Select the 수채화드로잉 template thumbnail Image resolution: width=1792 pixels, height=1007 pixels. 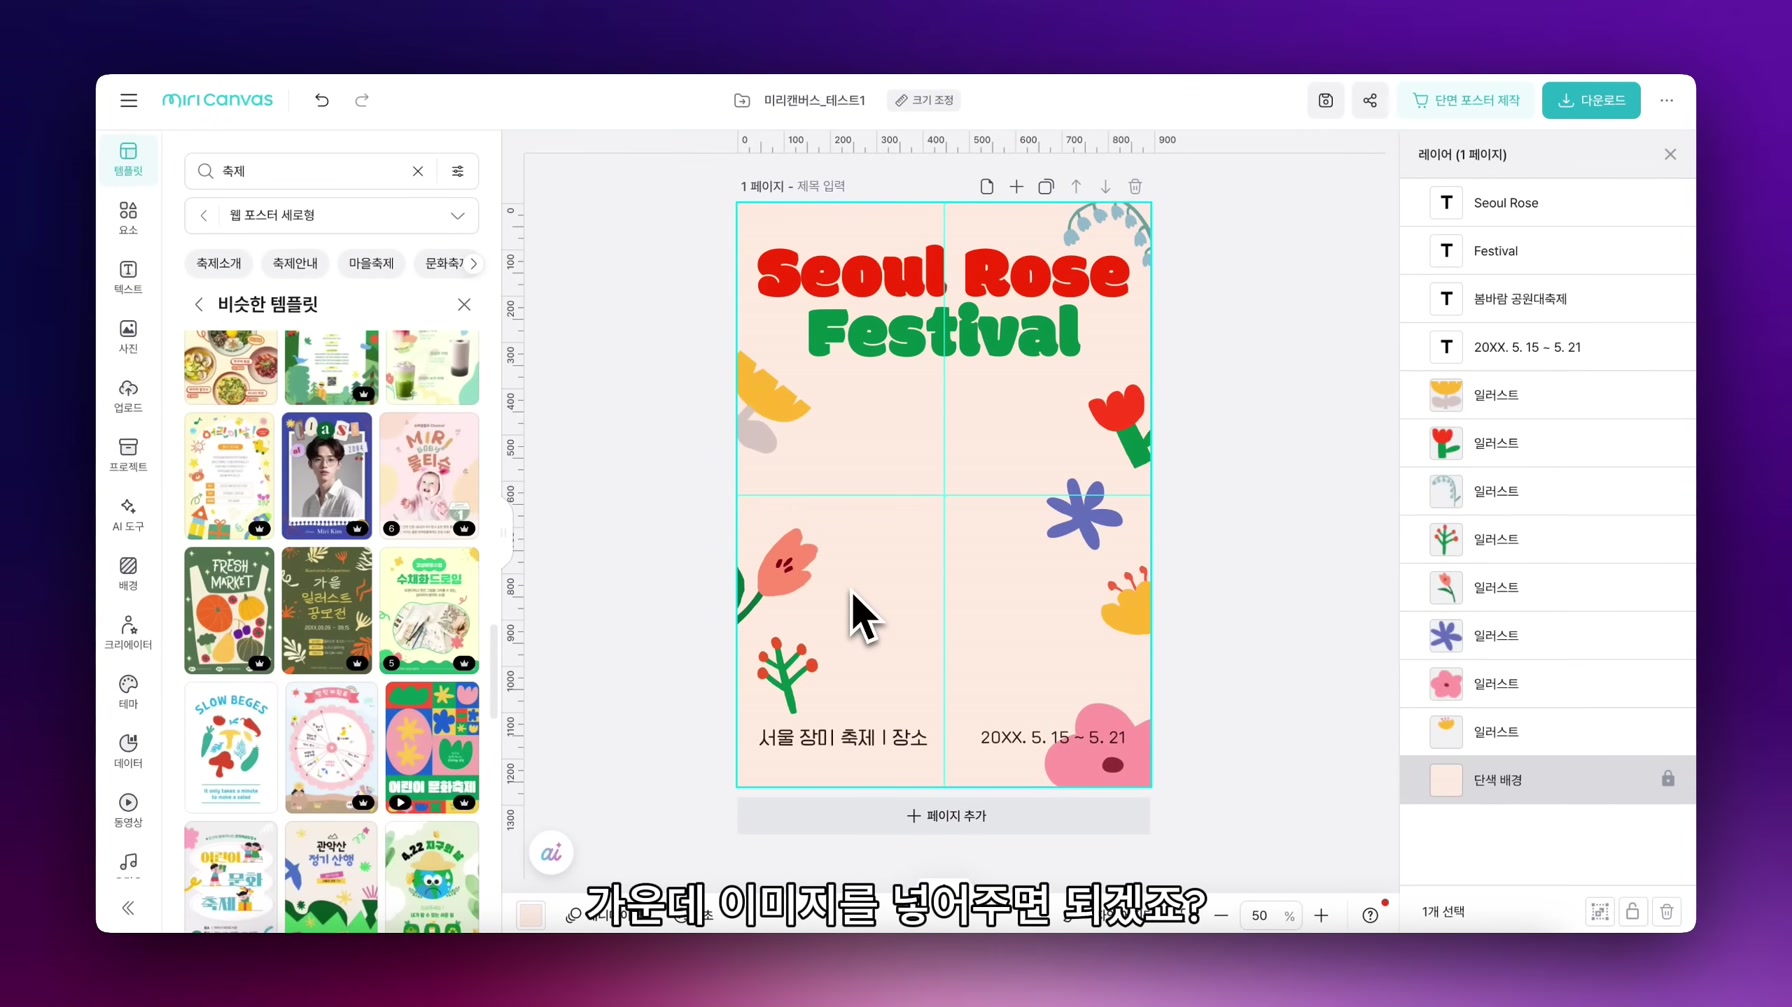[430, 610]
